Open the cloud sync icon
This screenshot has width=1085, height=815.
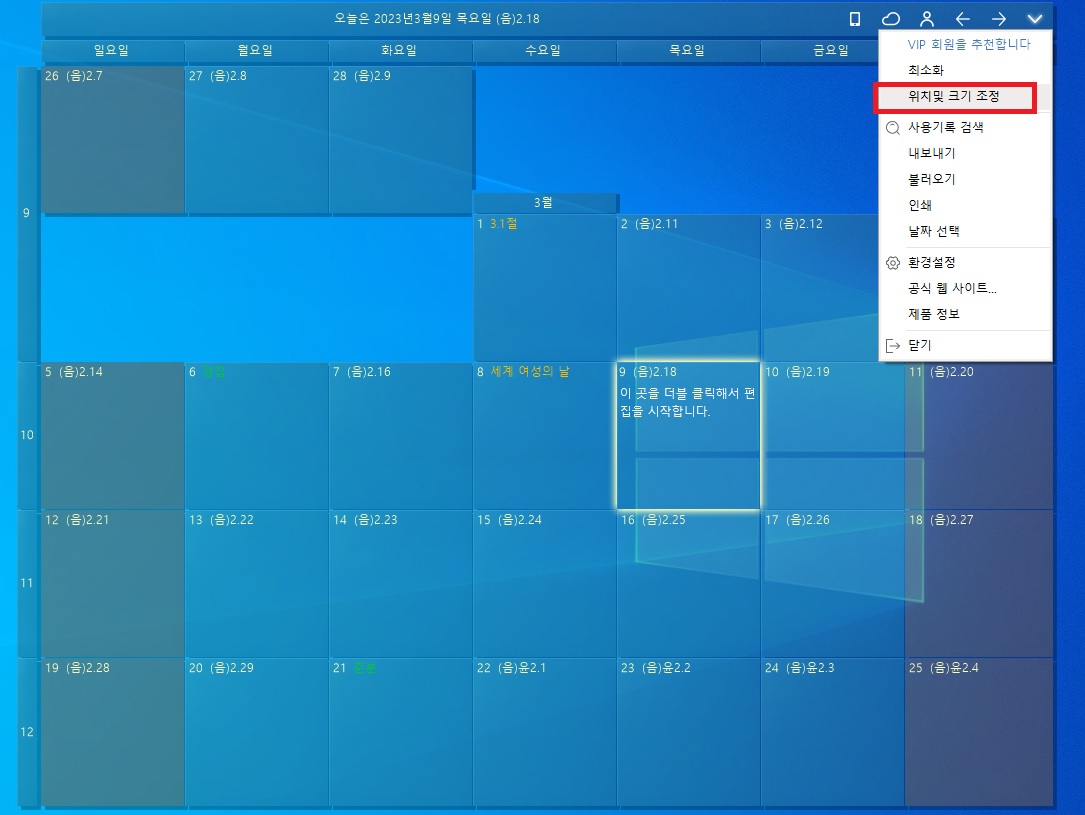click(x=891, y=19)
